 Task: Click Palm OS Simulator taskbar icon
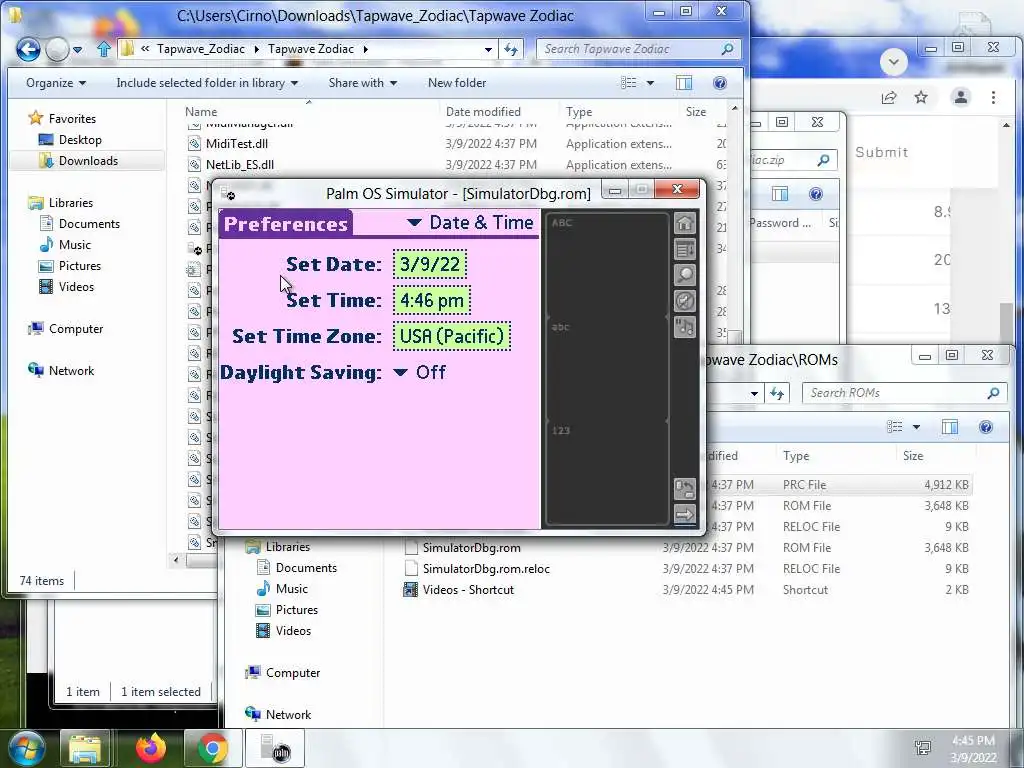tap(275, 748)
